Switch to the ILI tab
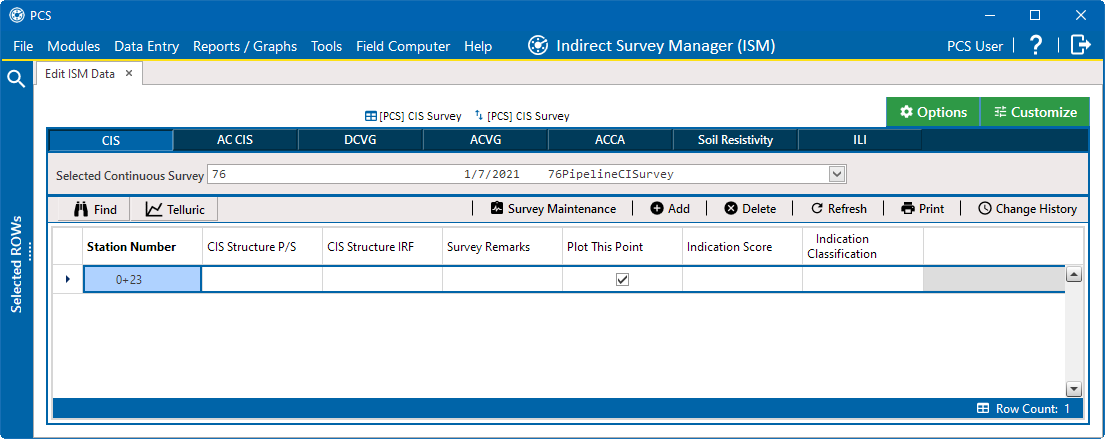1105x439 pixels. point(860,140)
